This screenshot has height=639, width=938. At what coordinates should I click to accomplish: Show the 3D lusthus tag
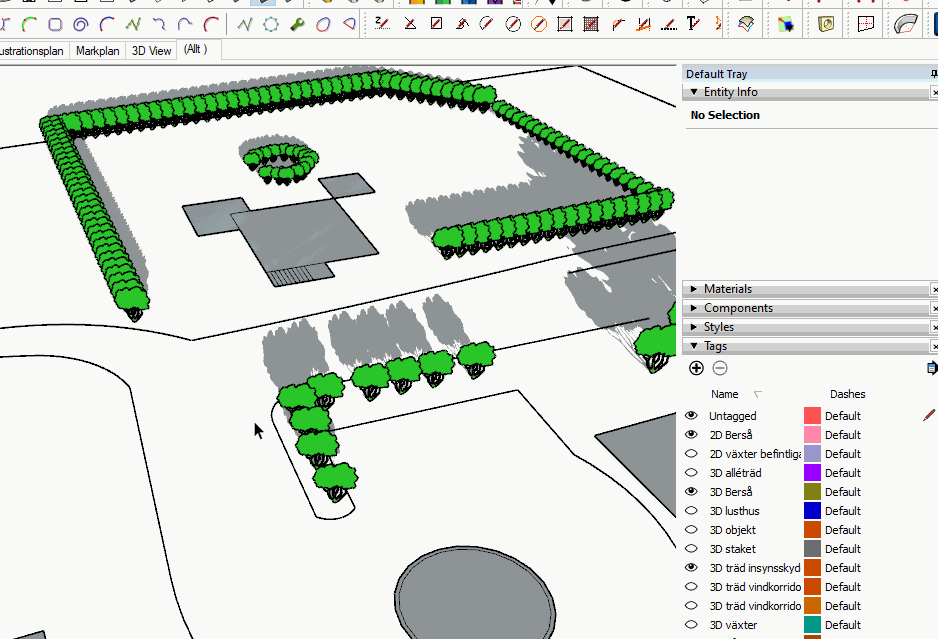pyautogui.click(x=691, y=511)
